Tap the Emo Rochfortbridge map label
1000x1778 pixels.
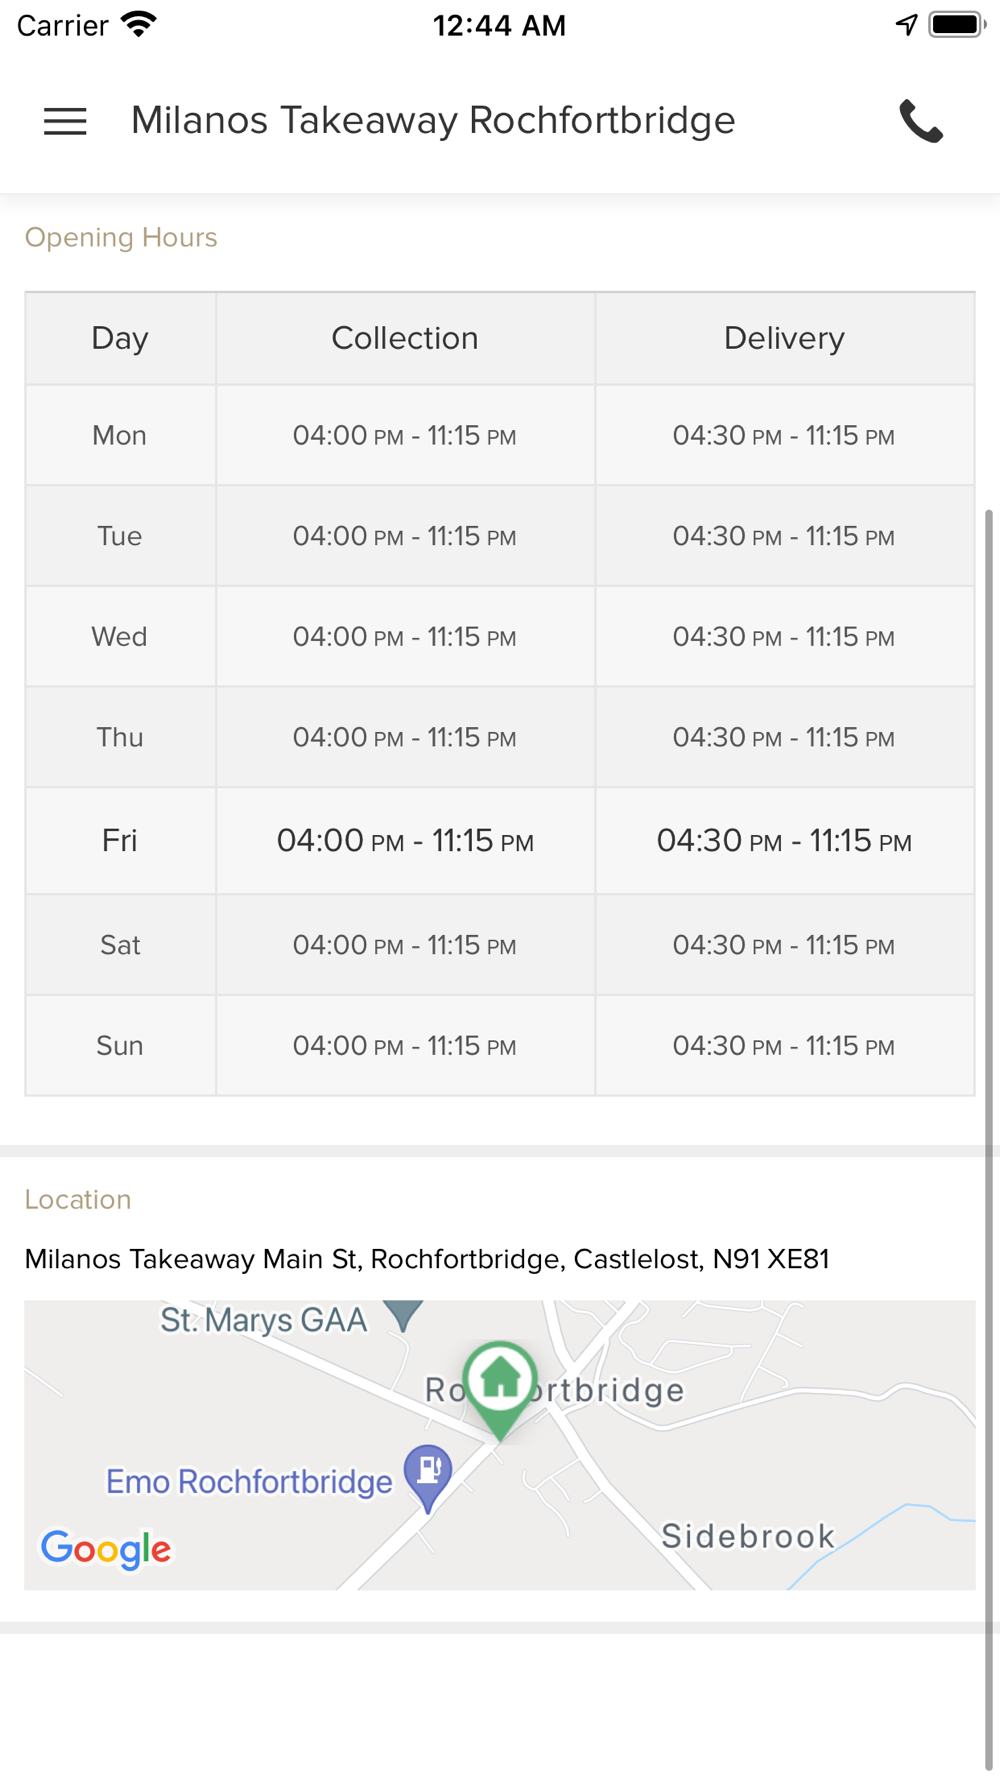(249, 1481)
